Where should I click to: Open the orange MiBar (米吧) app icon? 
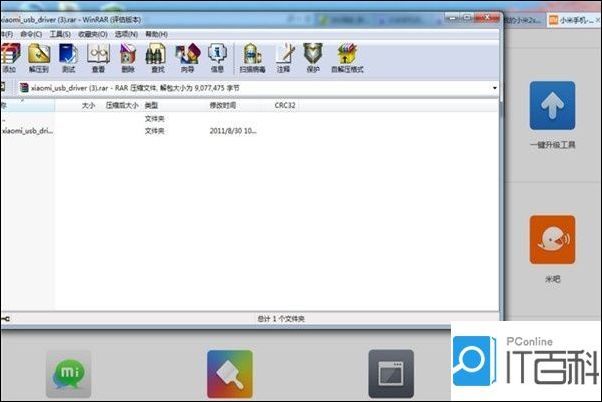pyautogui.click(x=552, y=240)
